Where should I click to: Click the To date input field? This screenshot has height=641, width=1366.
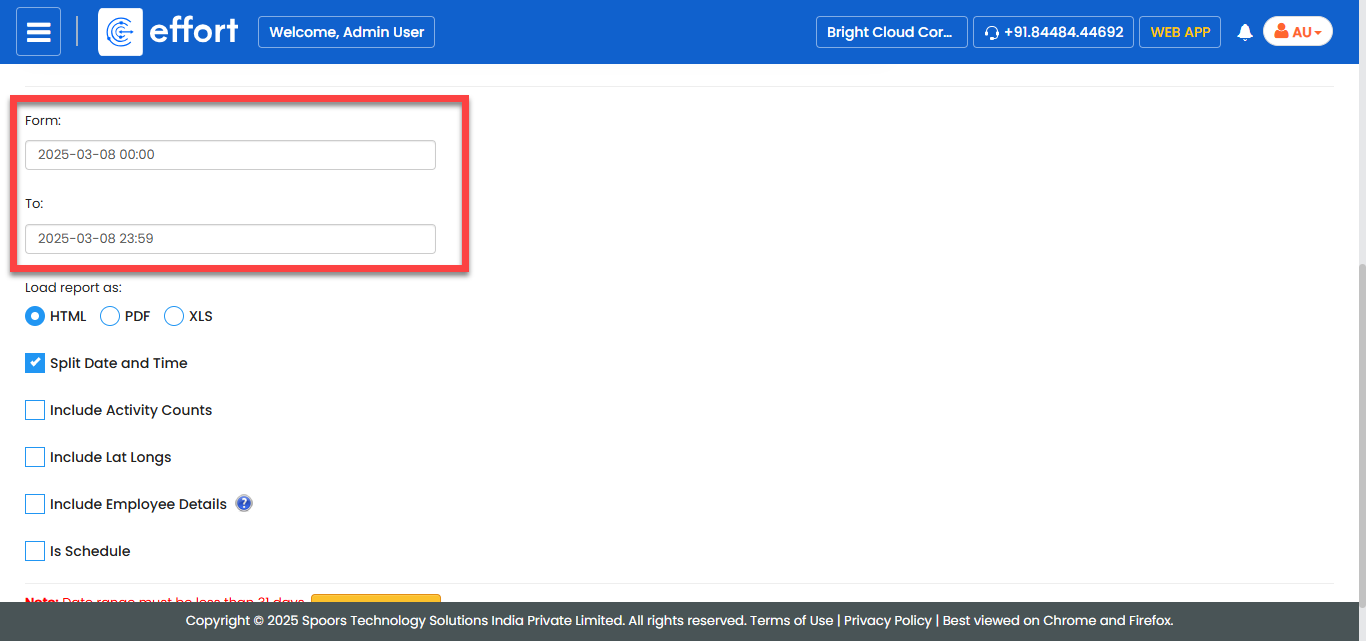[x=230, y=239]
